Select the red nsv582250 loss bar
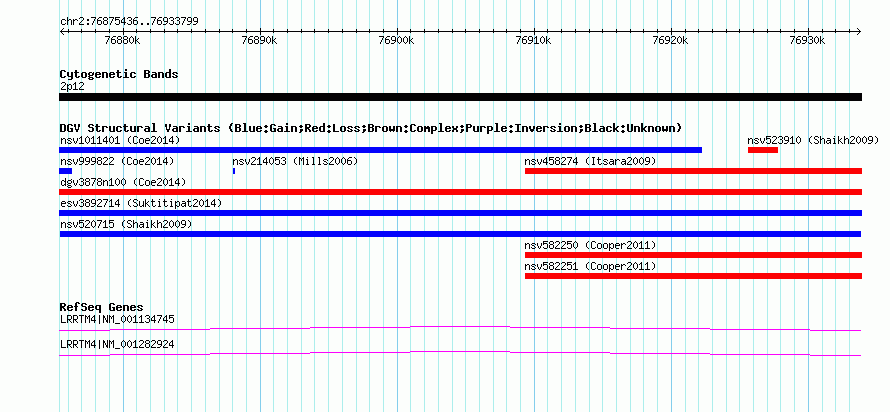This screenshot has height=412, width=890. (x=694, y=255)
